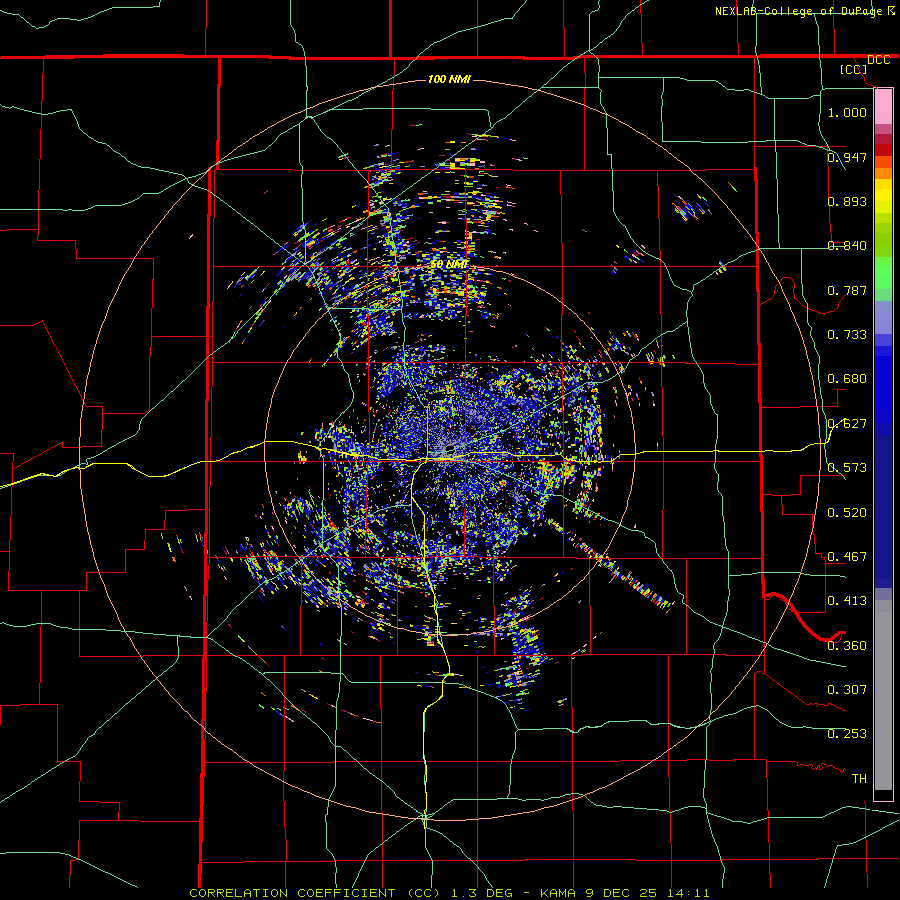Pick the lavender swatch beside 0.733
The image size is (900, 900).
point(883,317)
